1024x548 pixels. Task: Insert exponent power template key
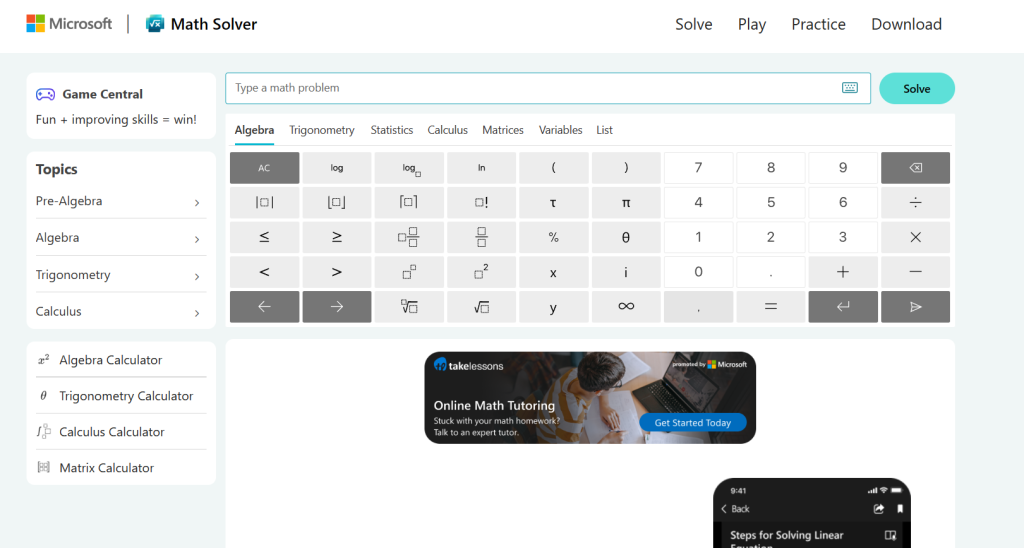409,272
